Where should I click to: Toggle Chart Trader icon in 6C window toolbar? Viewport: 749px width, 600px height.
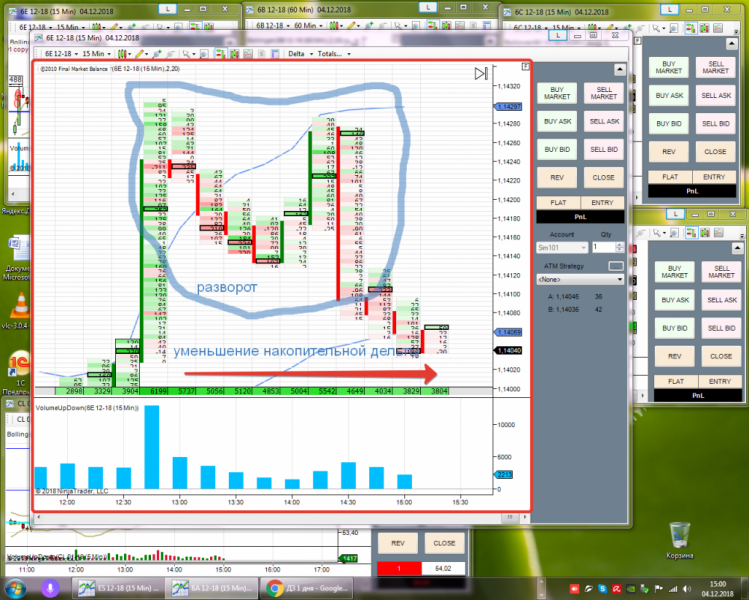click(690, 28)
